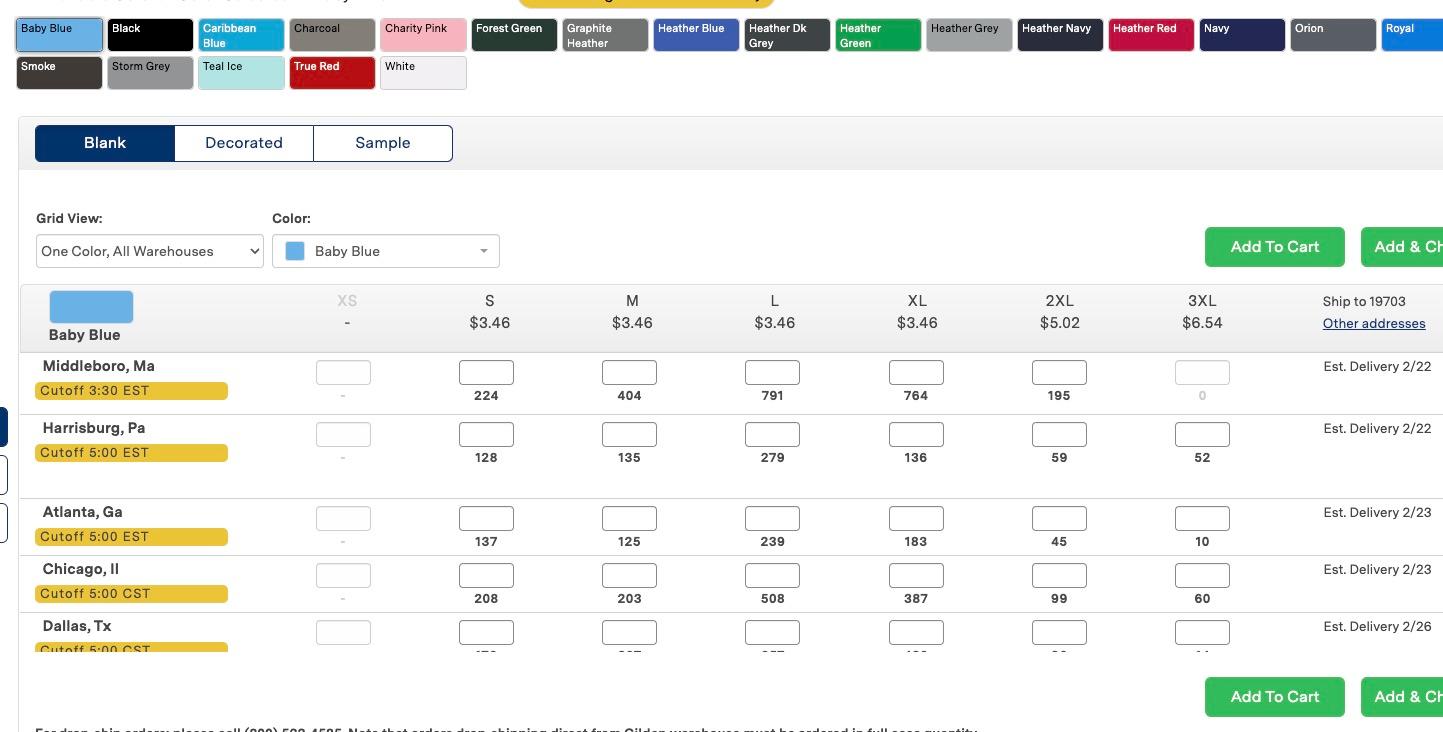
Task: Open the Sample tab
Action: click(x=383, y=143)
